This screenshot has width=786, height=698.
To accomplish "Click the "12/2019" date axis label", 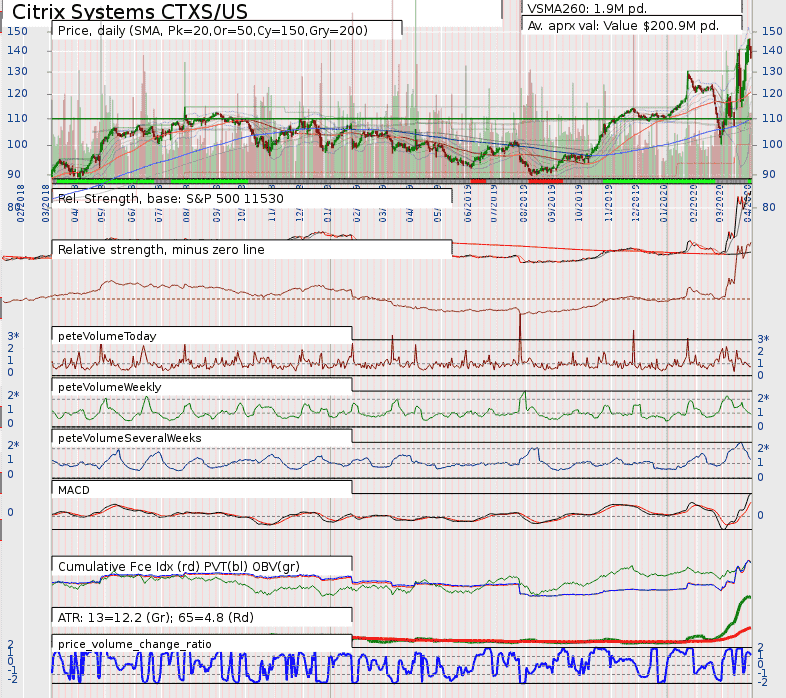I will (x=636, y=203).
